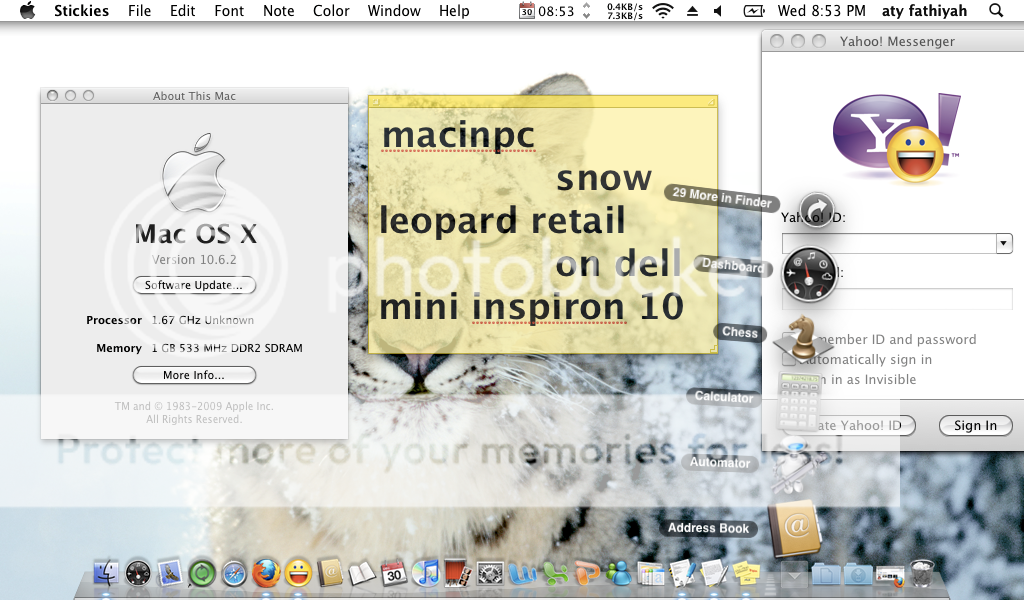
Task: Click the network speed readout in menu bar
Action: click(x=624, y=11)
